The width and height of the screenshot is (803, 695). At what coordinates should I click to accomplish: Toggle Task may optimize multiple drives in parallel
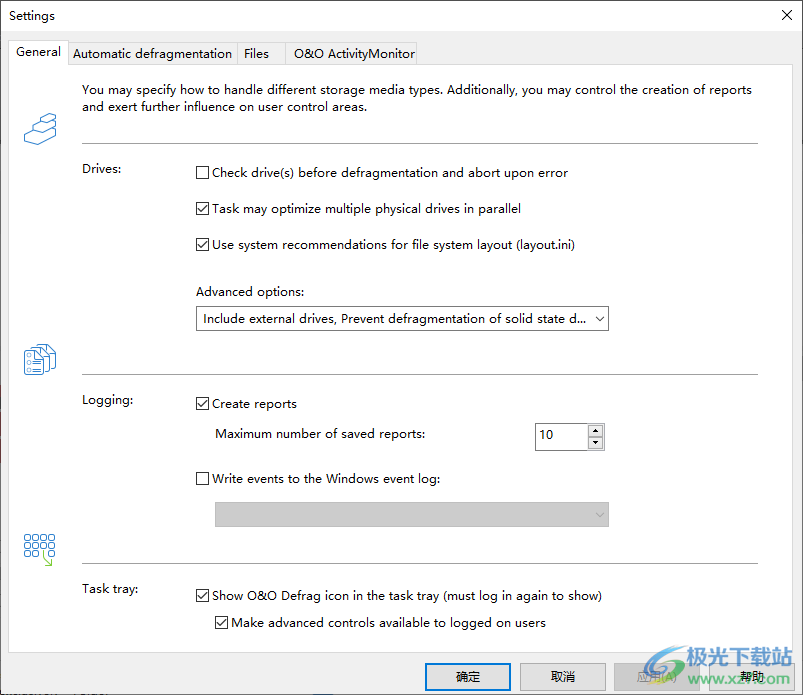coord(203,209)
